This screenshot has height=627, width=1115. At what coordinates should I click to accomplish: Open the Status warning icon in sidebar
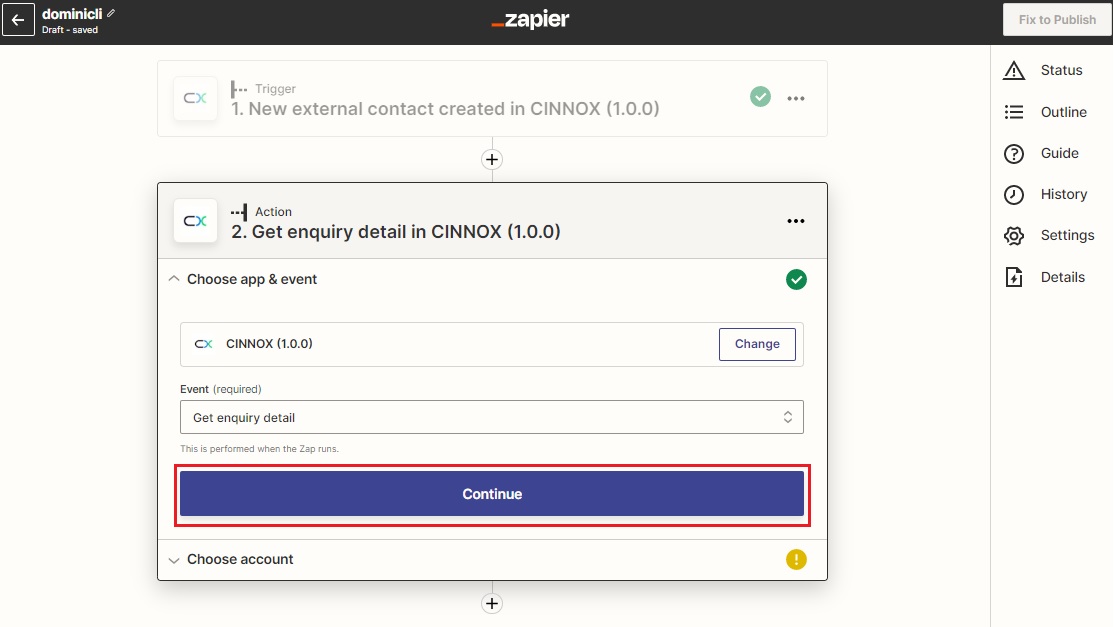[1014, 70]
